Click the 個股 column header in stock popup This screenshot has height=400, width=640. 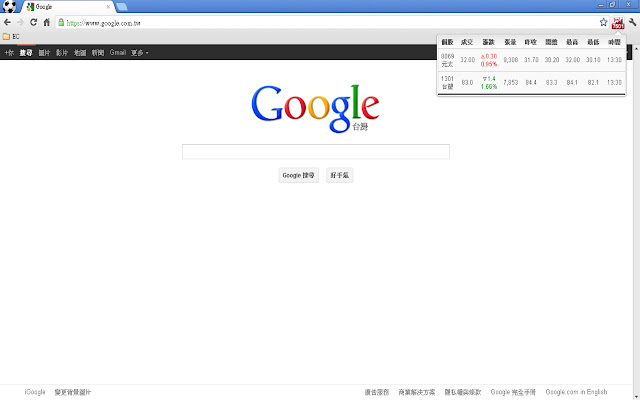click(x=447, y=42)
